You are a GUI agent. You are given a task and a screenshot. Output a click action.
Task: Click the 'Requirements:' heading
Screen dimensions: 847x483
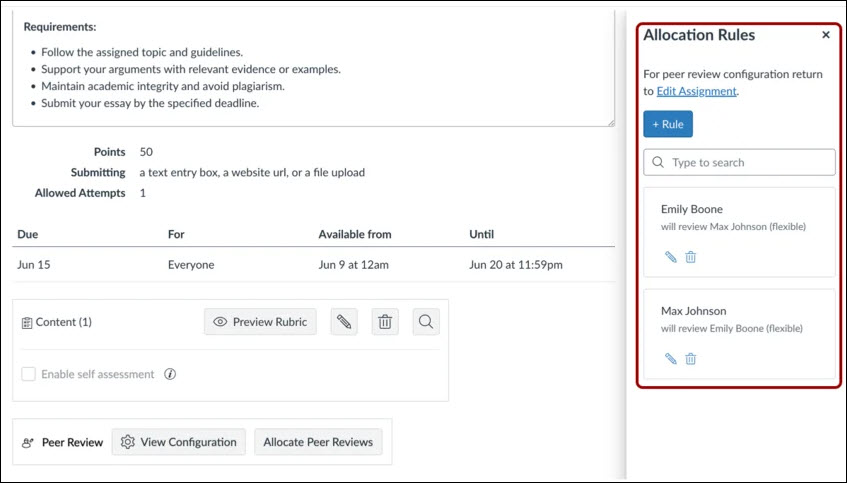(60, 26)
